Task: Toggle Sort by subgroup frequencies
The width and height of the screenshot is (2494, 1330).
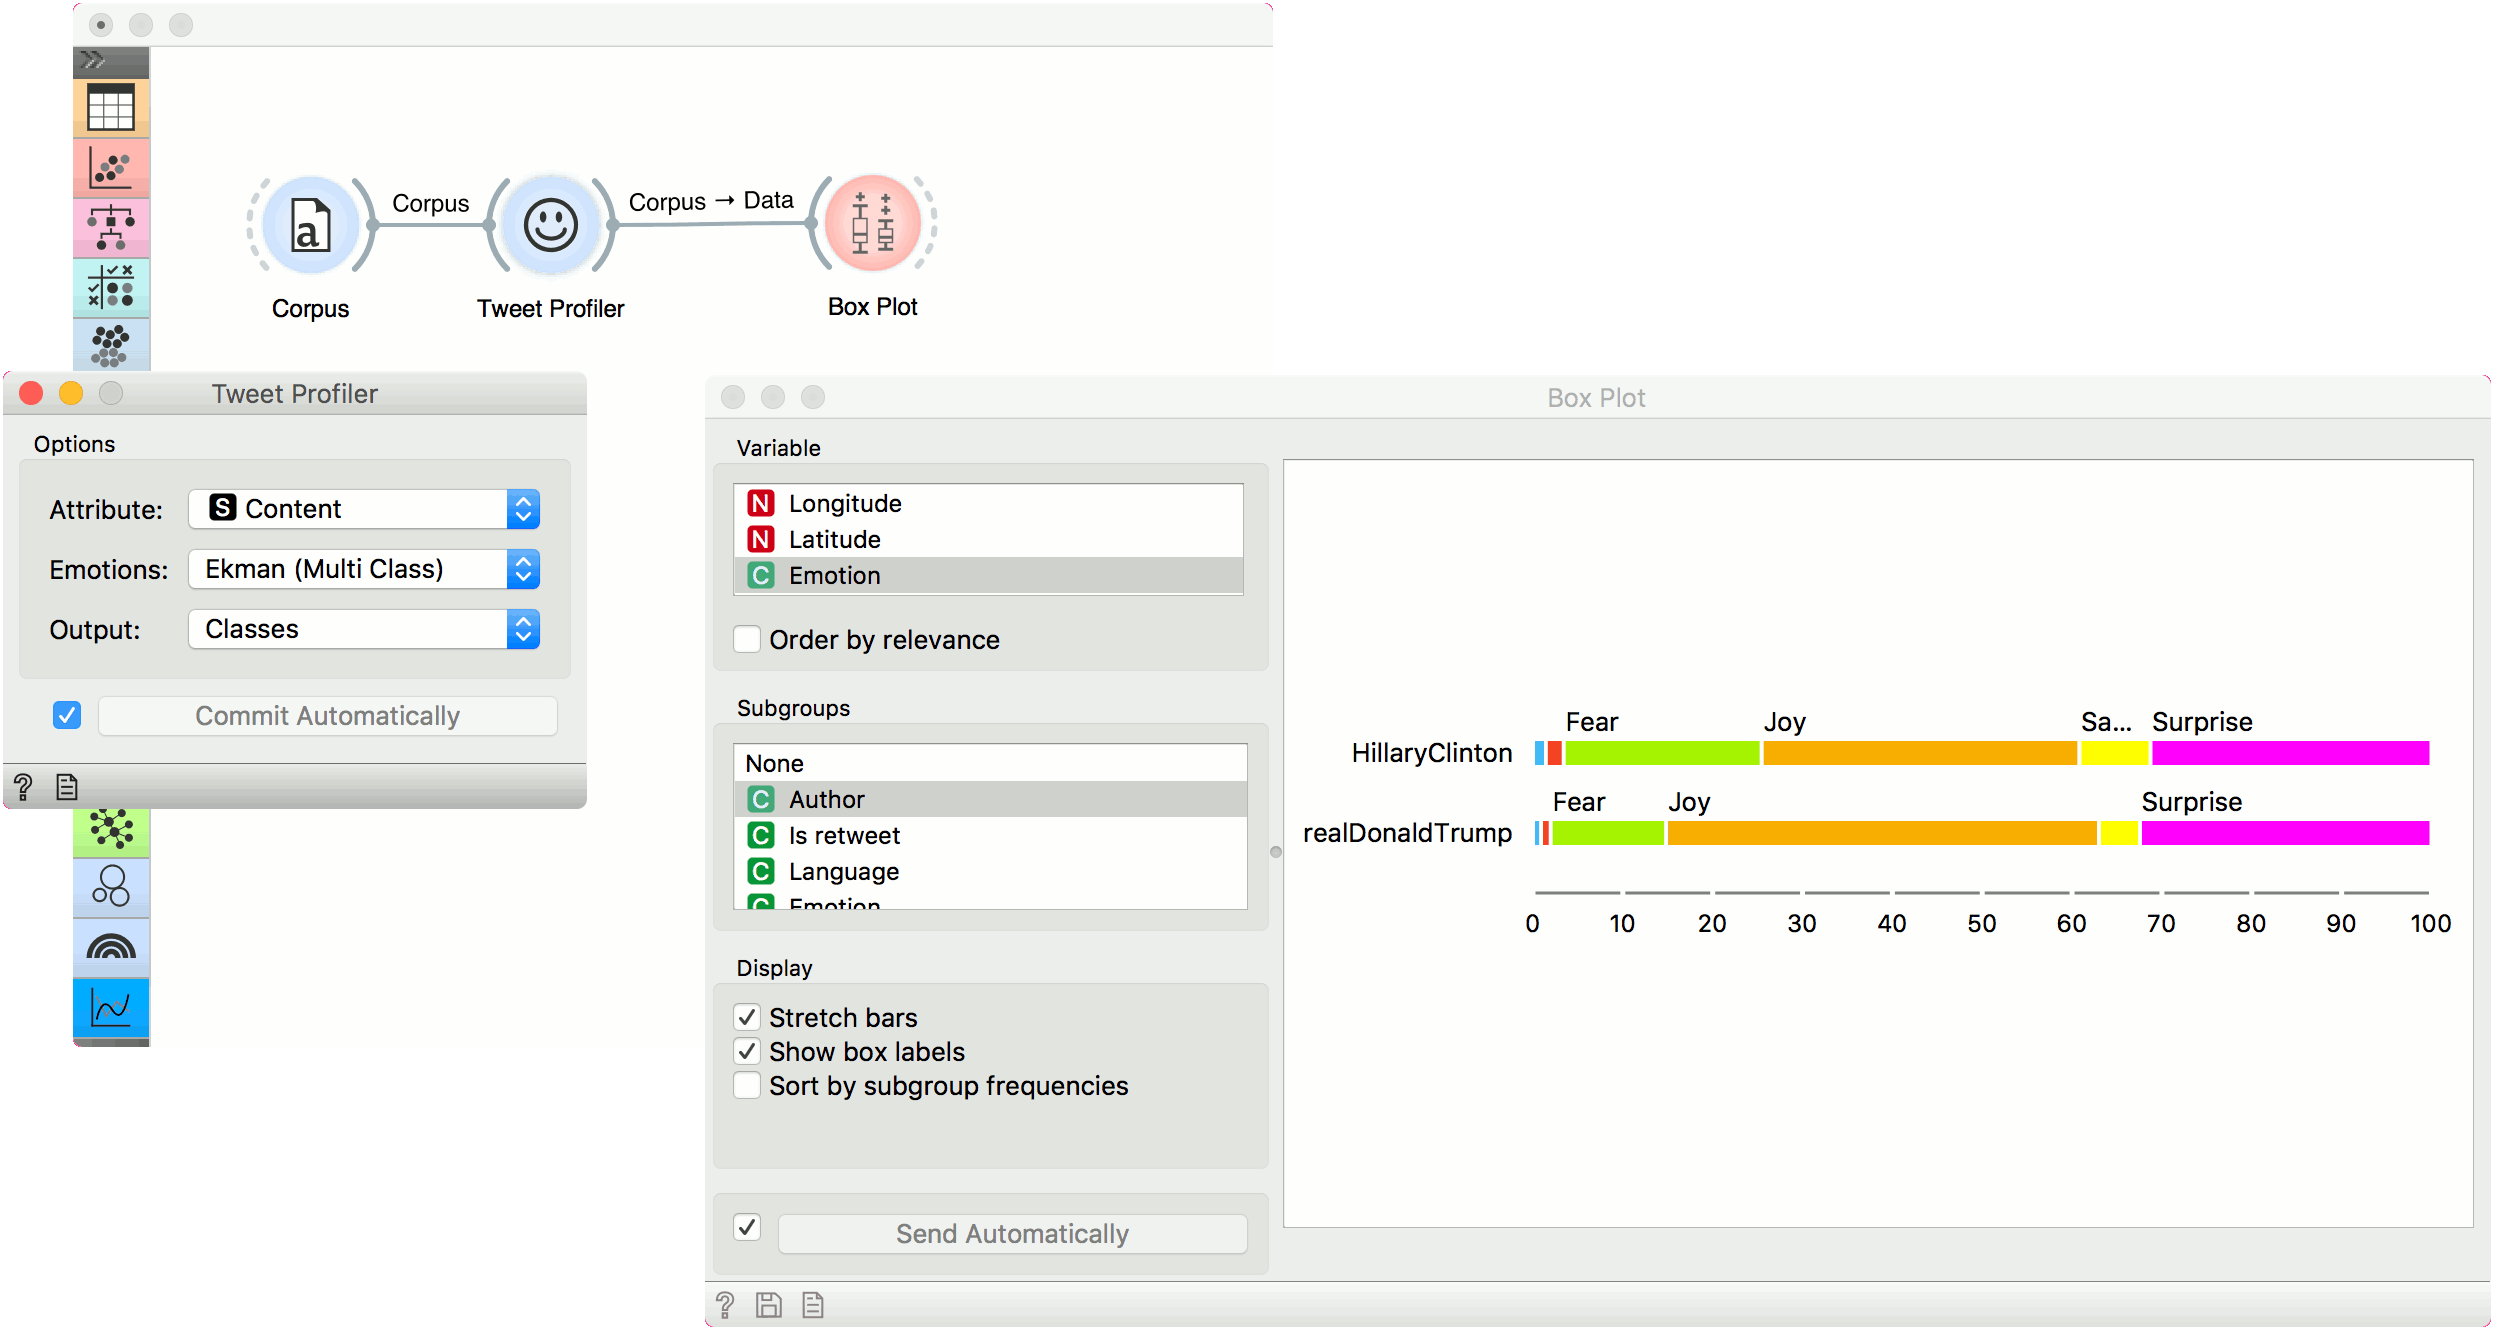Action: click(747, 1085)
